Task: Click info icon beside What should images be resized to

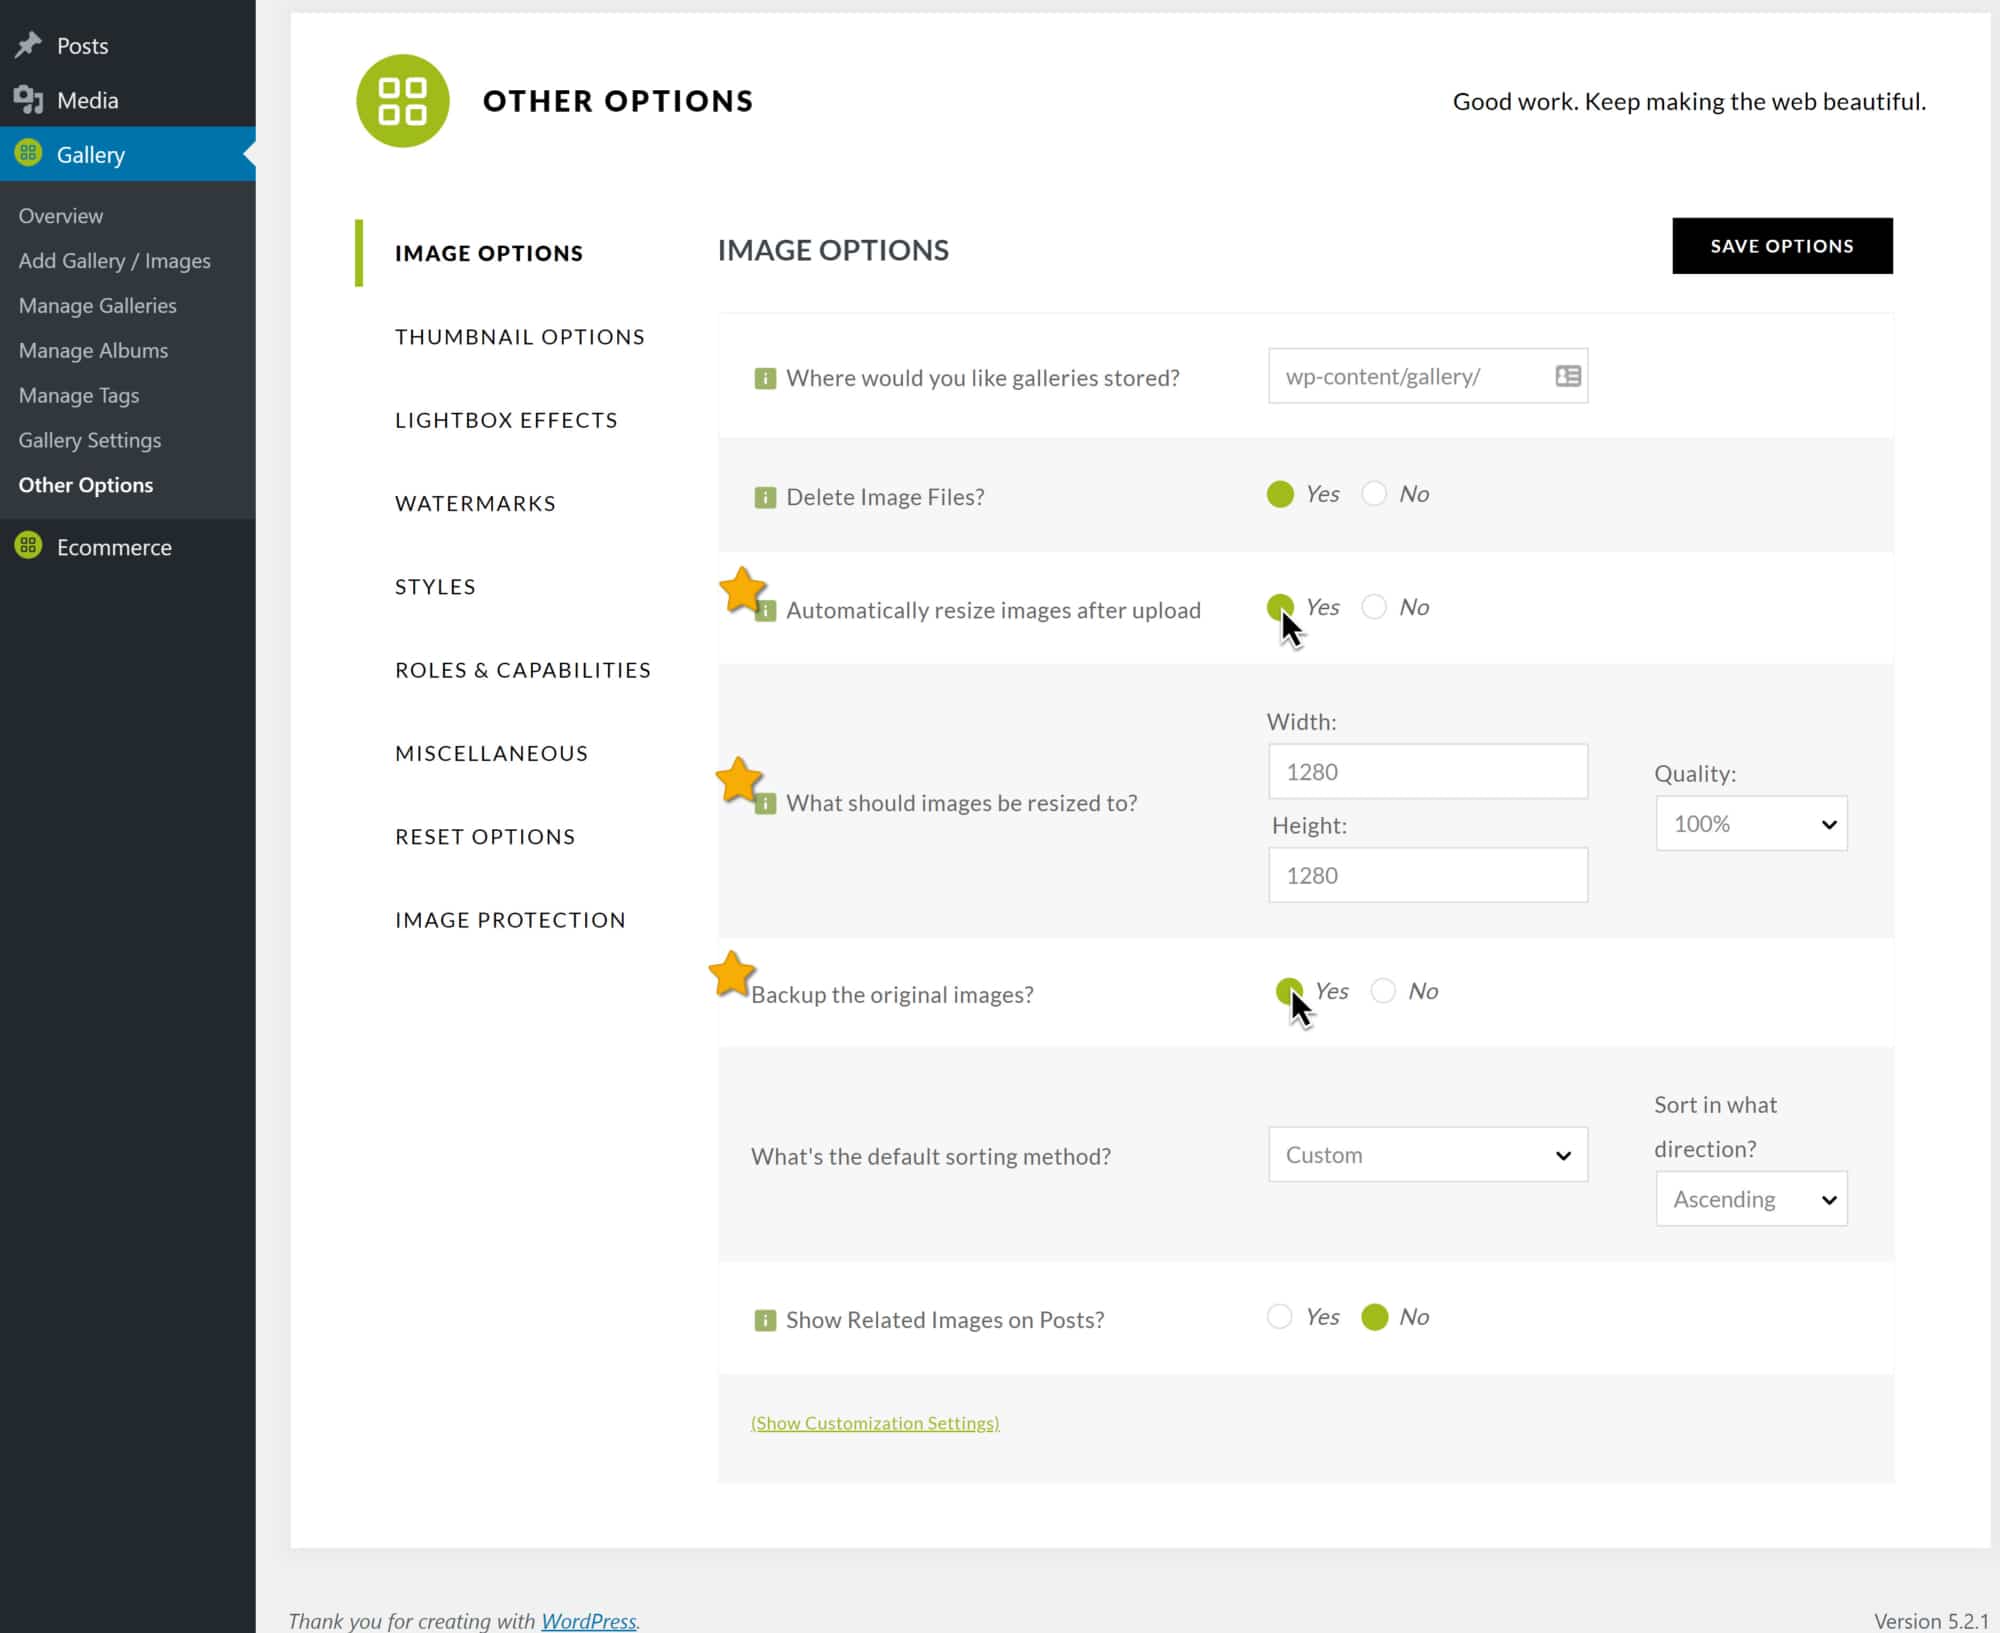Action: click(x=766, y=804)
